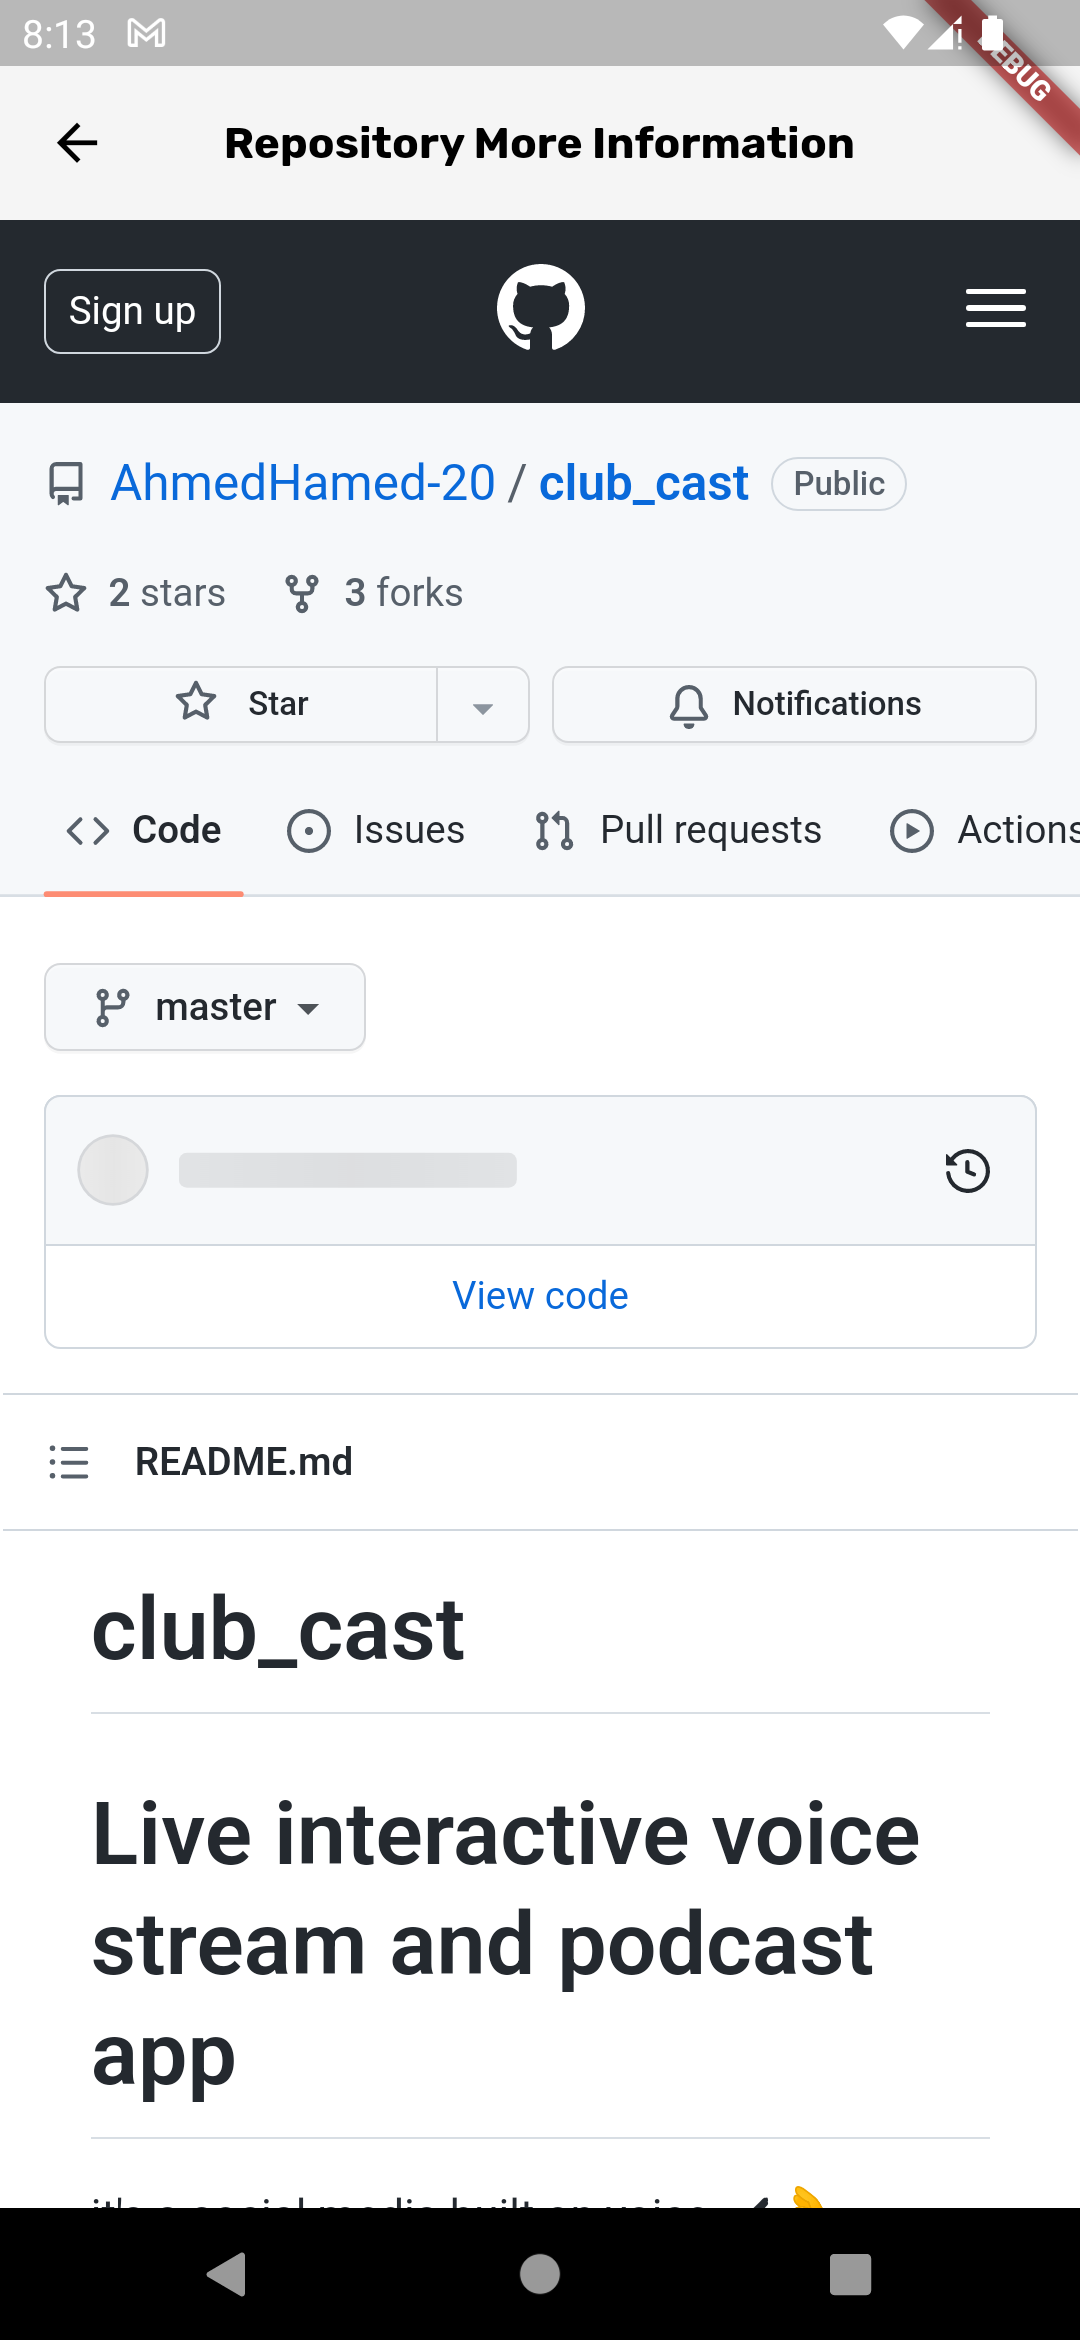Screen dimensions: 1080x2340
Task: Click the Public badge next to club_cast
Action: tap(838, 483)
